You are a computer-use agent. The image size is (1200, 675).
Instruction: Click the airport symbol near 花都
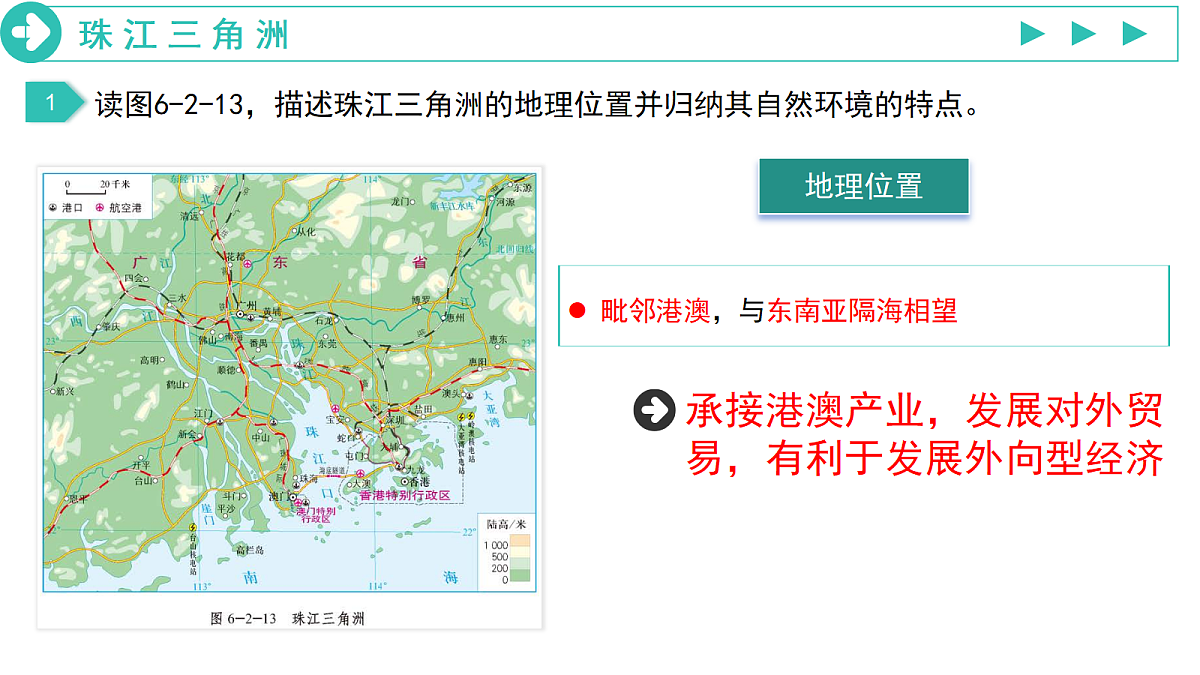[x=247, y=263]
